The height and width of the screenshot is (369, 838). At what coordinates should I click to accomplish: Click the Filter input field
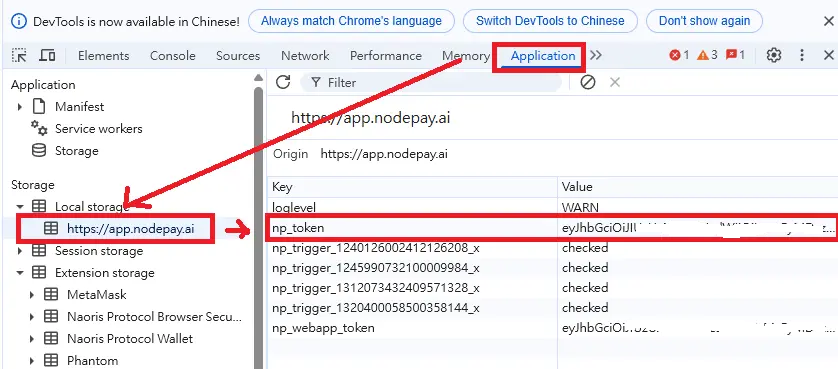pos(431,82)
